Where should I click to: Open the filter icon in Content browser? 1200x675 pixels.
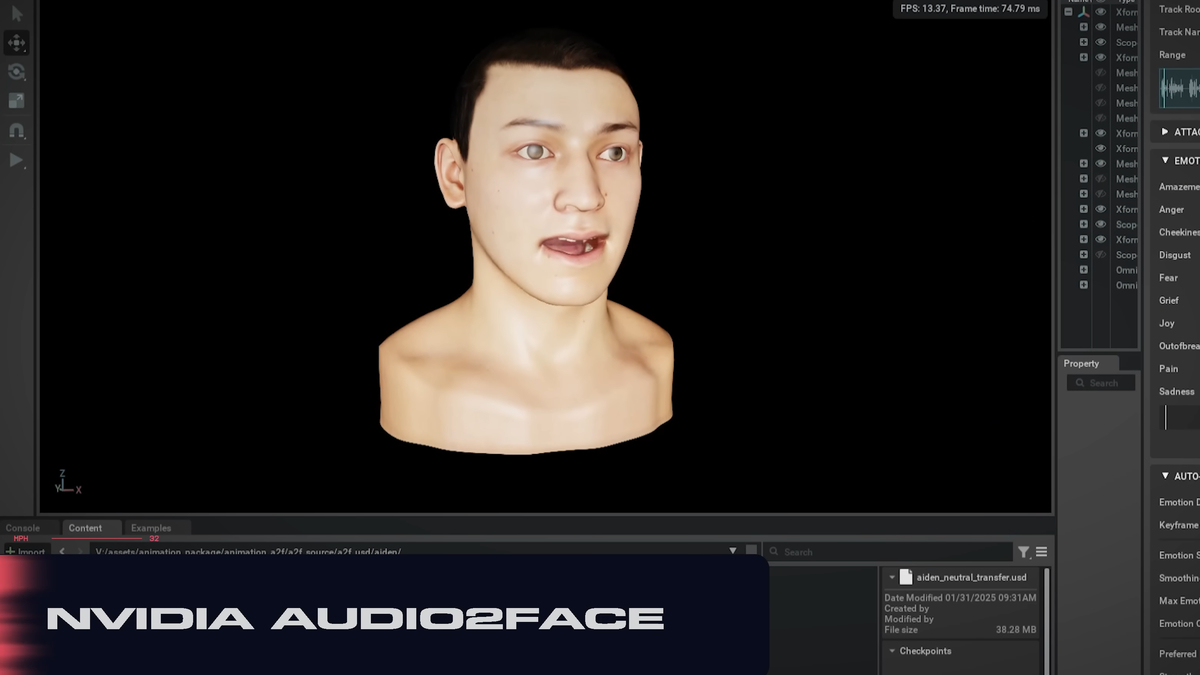pyautogui.click(x=1023, y=552)
